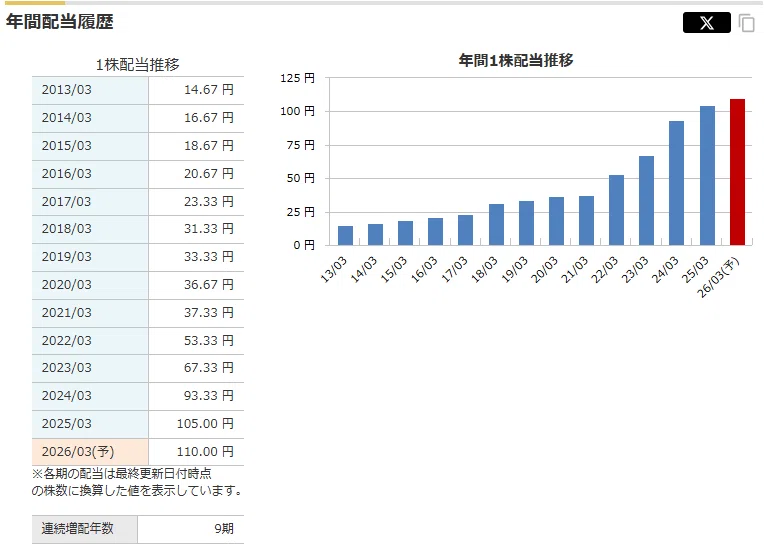Image resolution: width=764 pixels, height=547 pixels.
Task: Click the 年間配当履歴 heading
Action: (x=59, y=22)
